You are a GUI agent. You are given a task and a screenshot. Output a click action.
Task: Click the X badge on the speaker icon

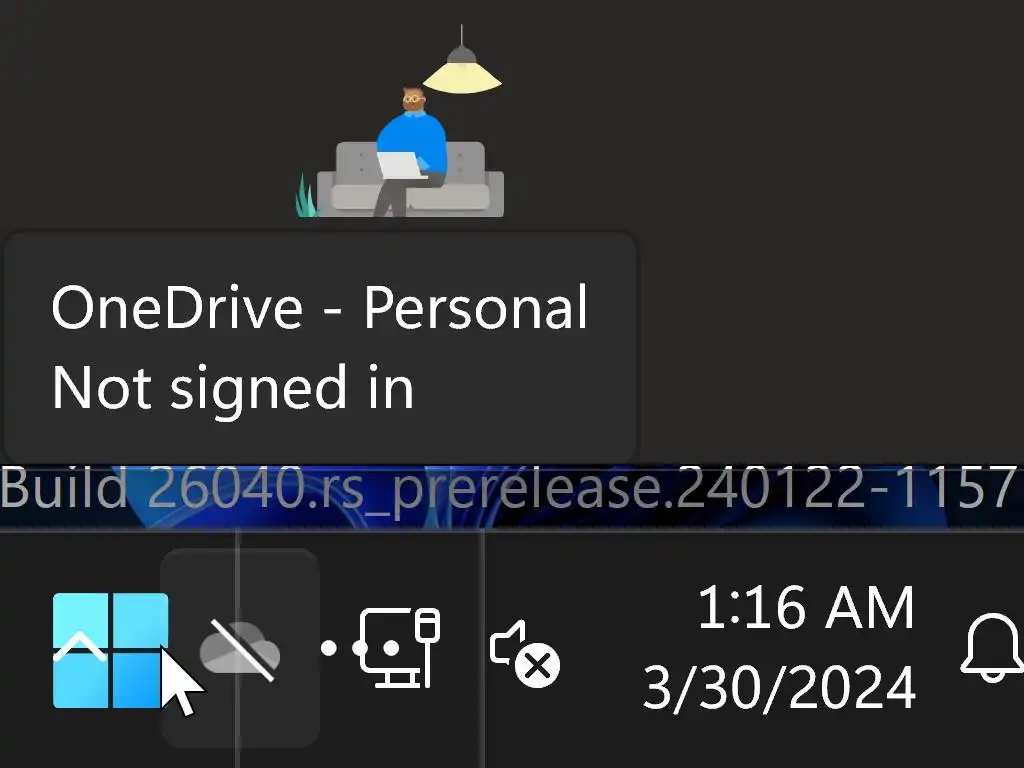(x=537, y=666)
